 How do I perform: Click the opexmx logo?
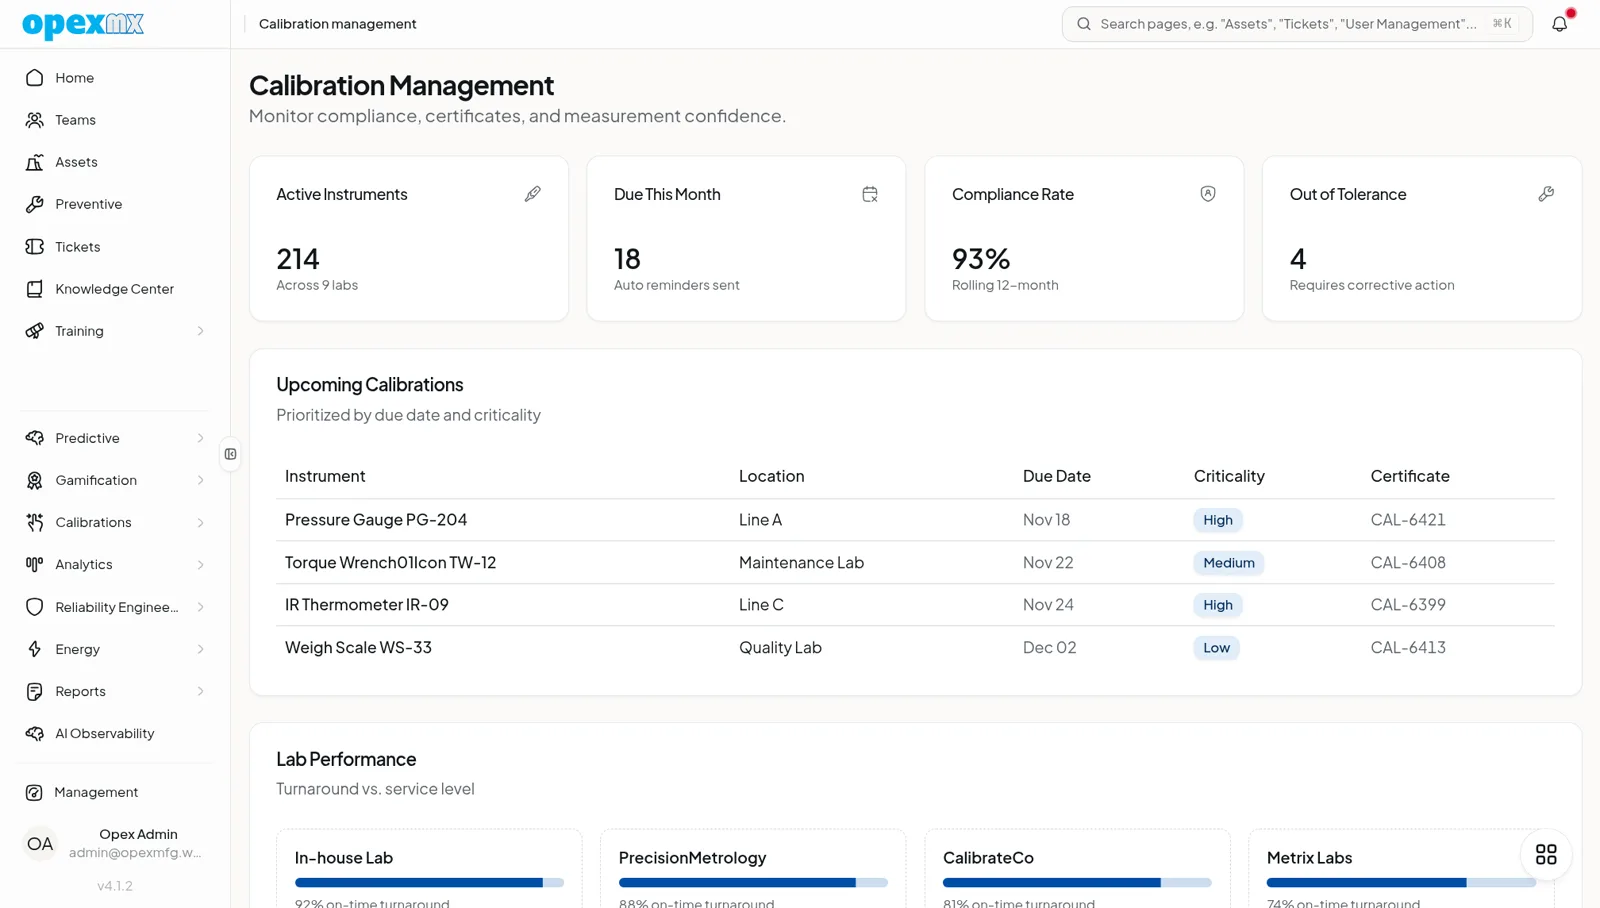pos(83,24)
